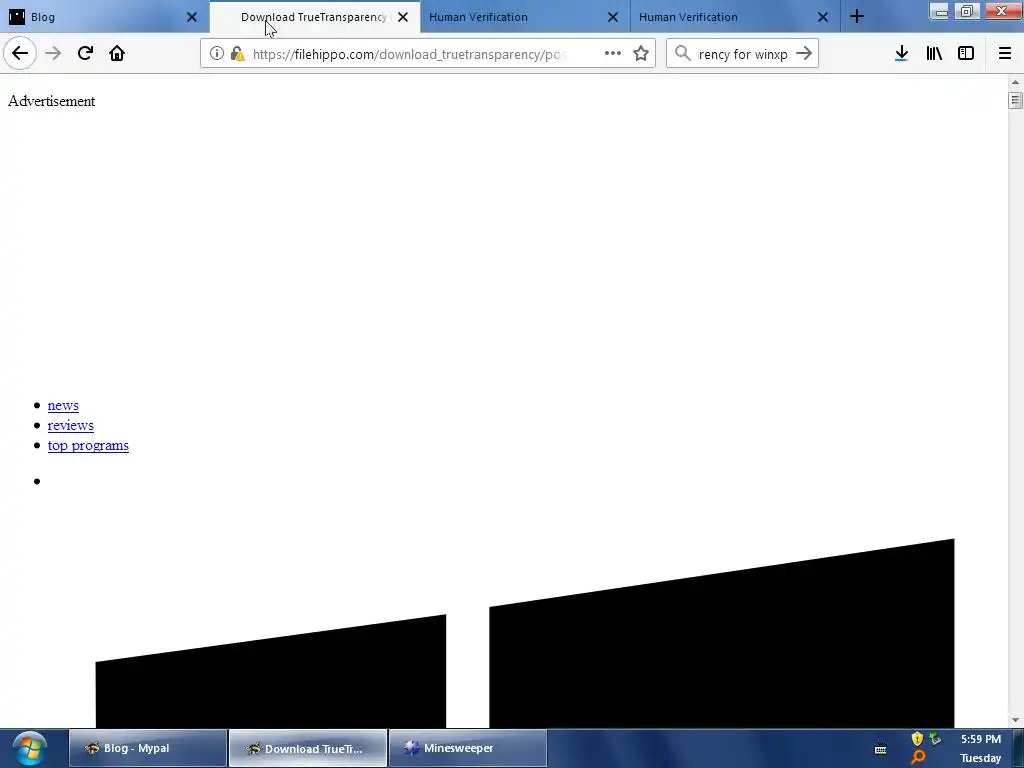Click the padlock warning security icon
This screenshot has width=1024, height=768.
(x=238, y=54)
